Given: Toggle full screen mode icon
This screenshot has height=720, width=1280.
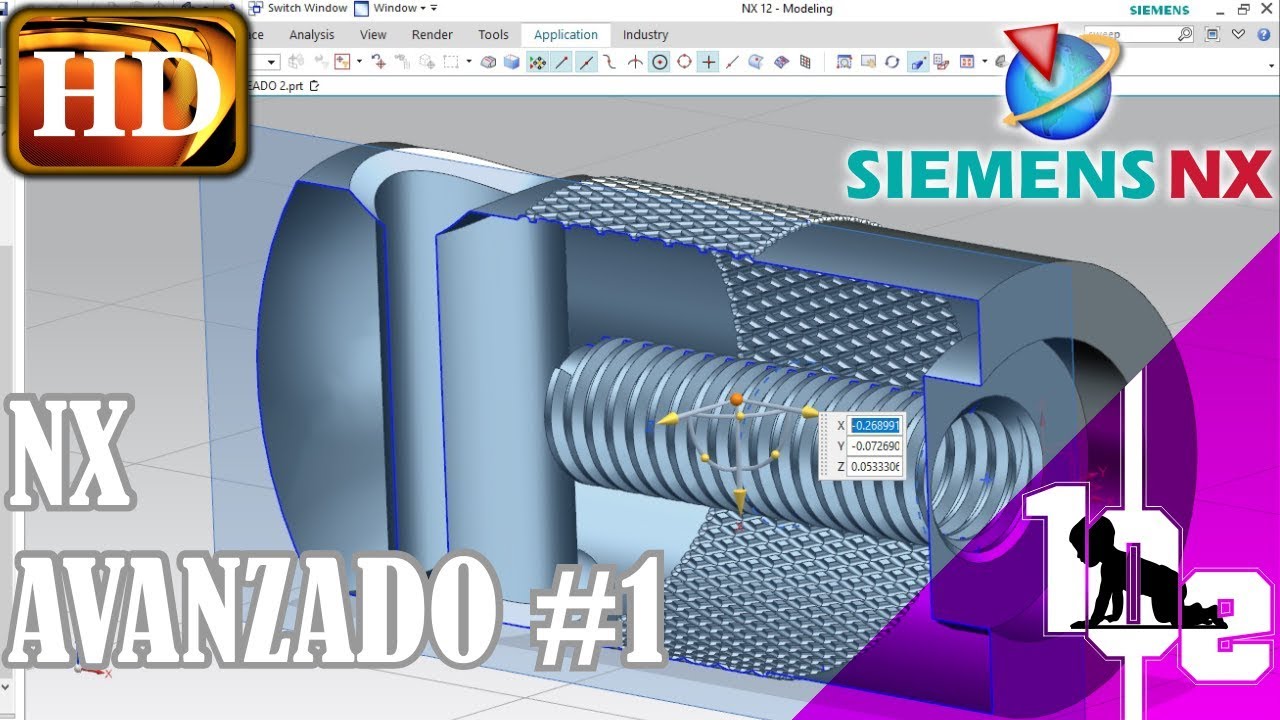Looking at the screenshot, I should coord(1212,34).
